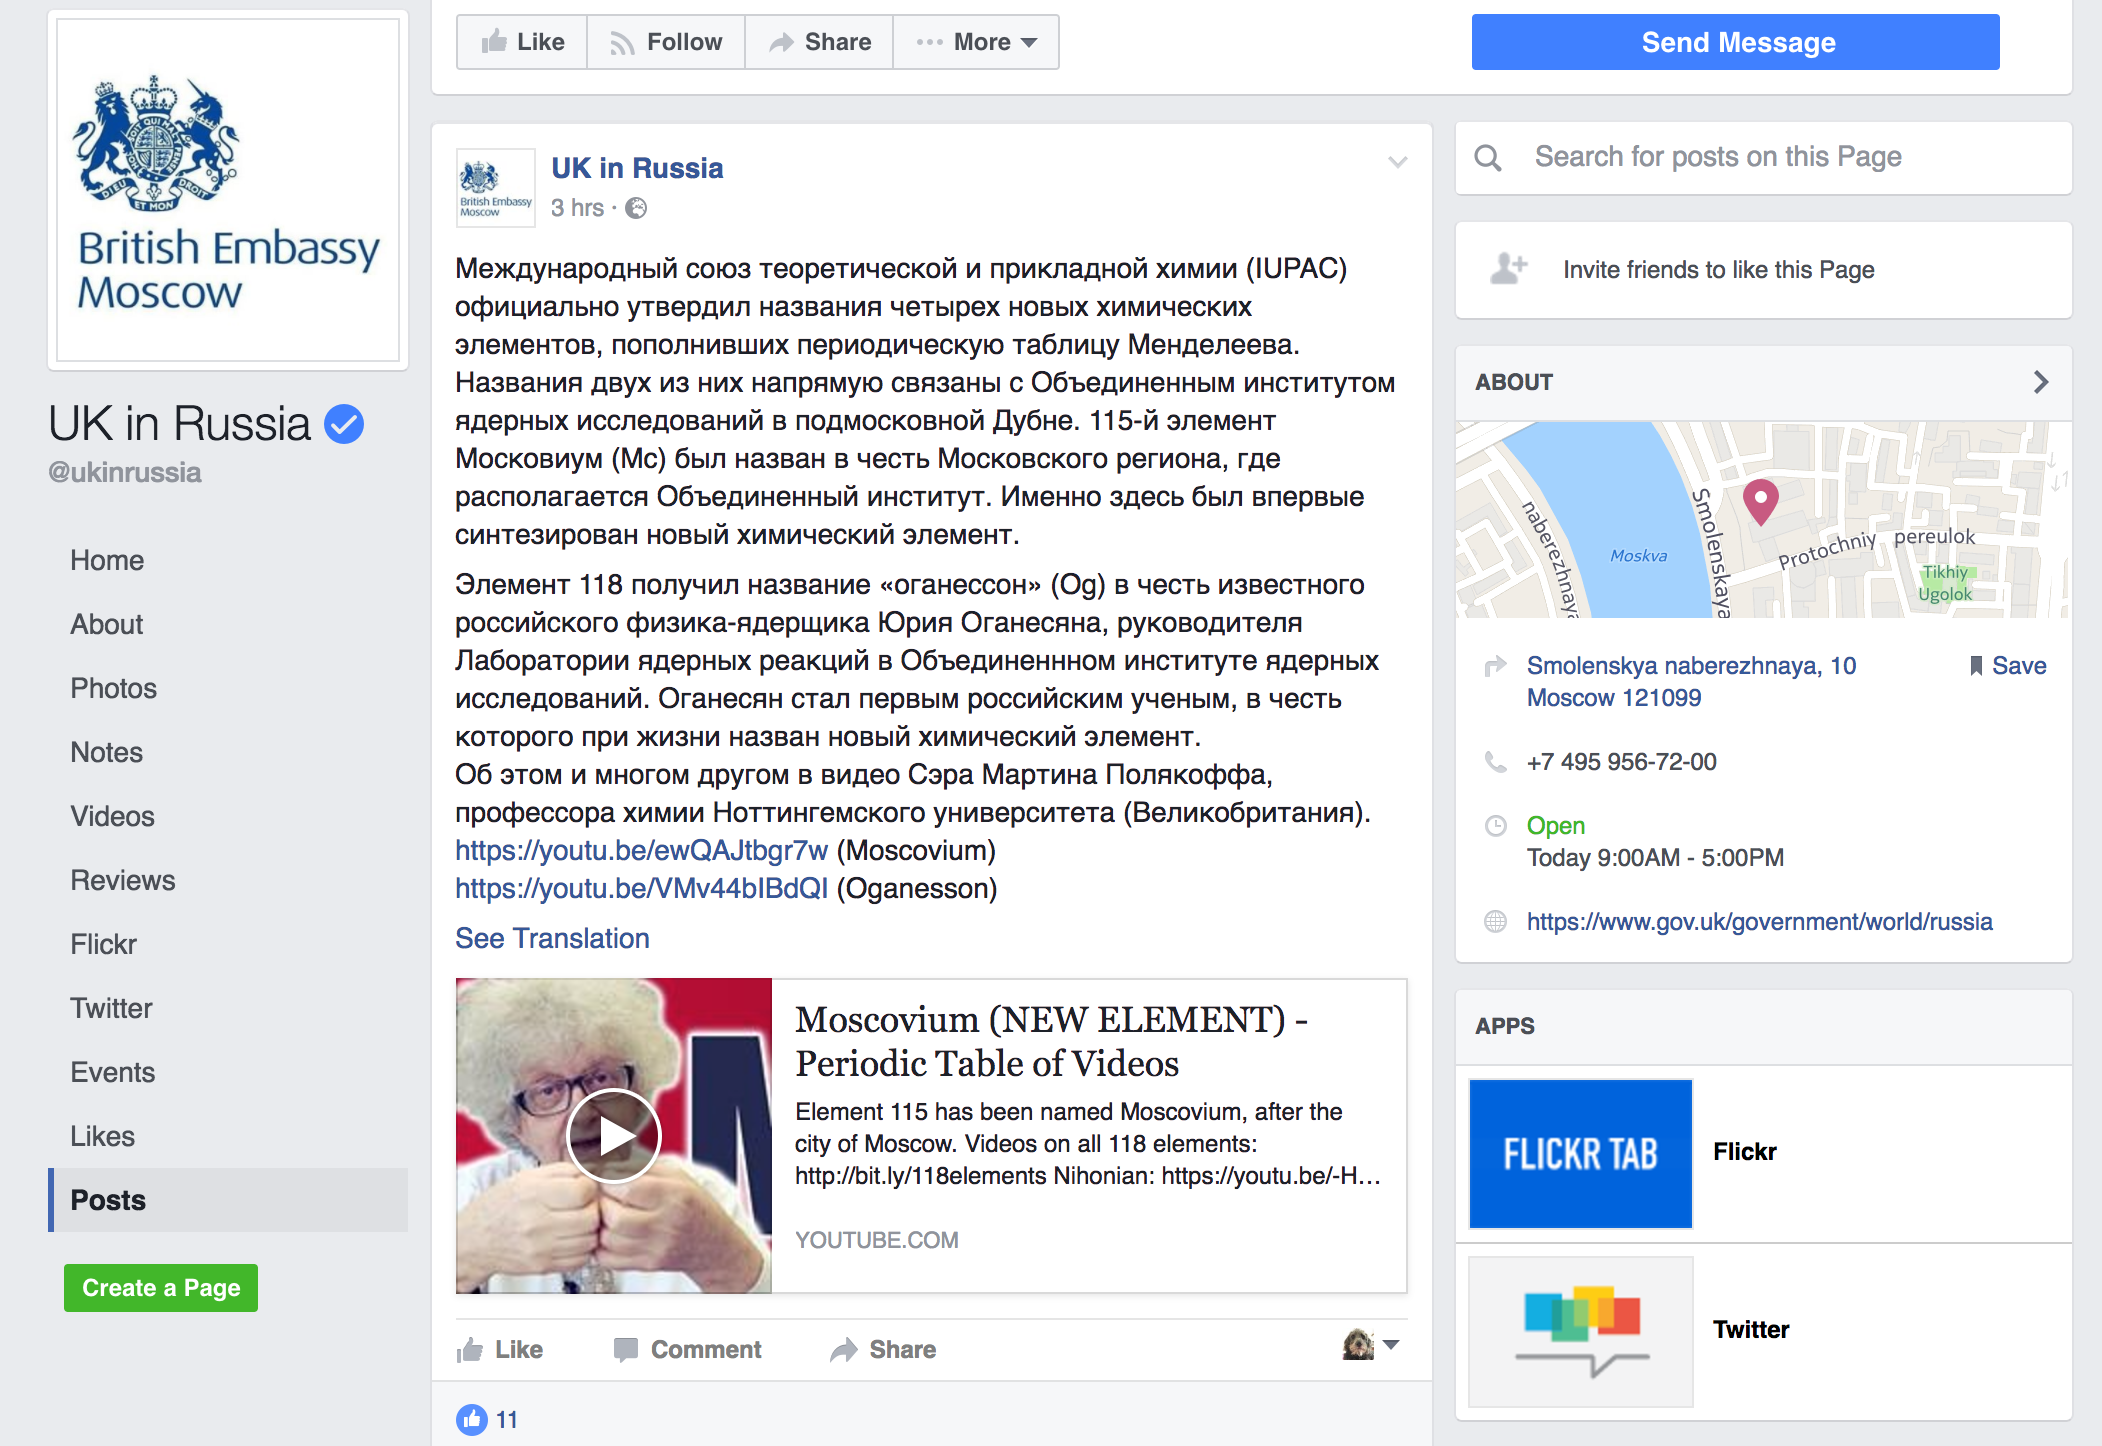The height and width of the screenshot is (1446, 2102).
Task: Select Reviews in the left menu
Action: tap(122, 880)
